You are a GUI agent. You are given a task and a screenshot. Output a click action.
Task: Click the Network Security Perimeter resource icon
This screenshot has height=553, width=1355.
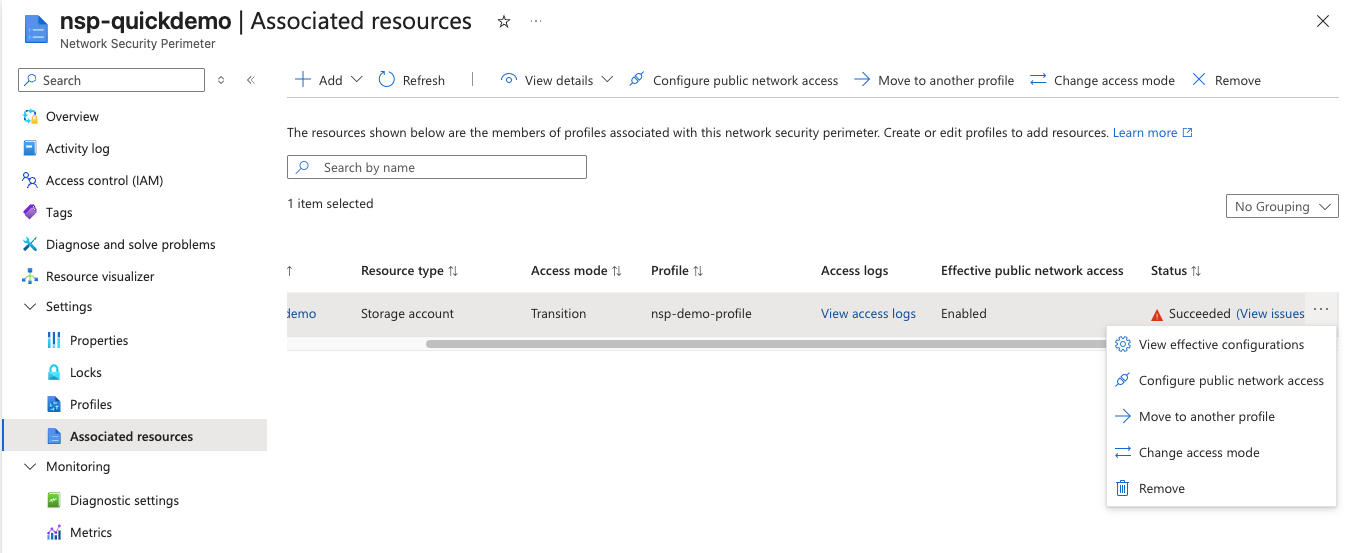[x=37, y=28]
